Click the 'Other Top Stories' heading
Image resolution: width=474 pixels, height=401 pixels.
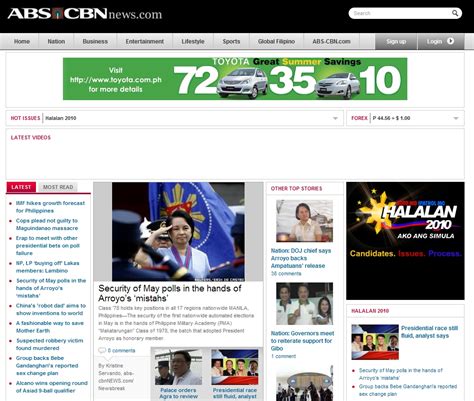296,189
